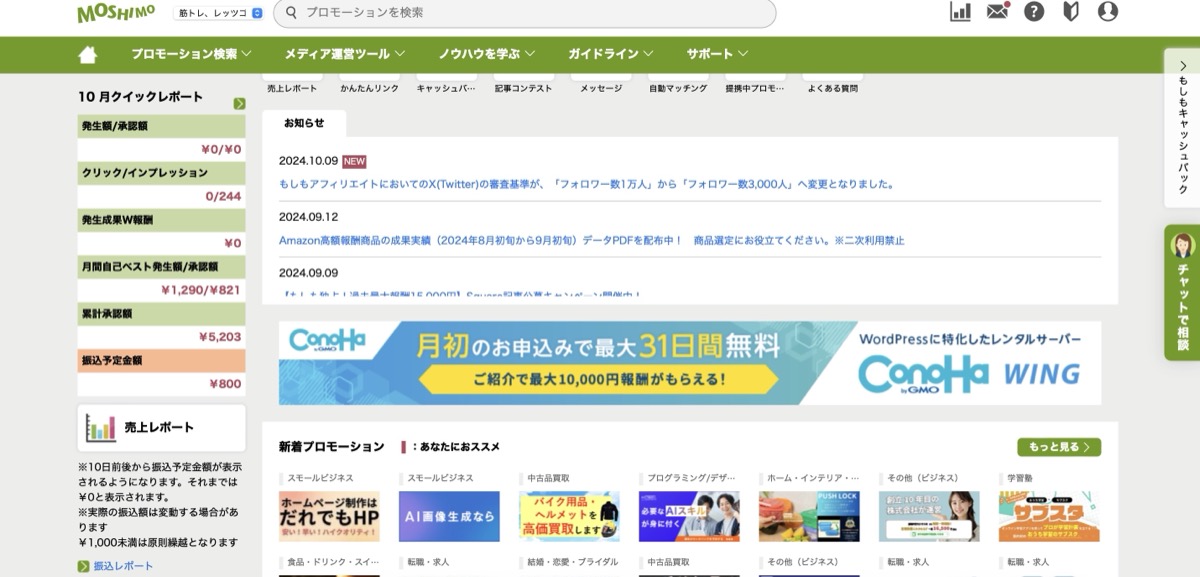Open the バイク用品・ヘルメット promotion thumbnail
Viewport: 1200px width, 577px height.
coord(569,516)
